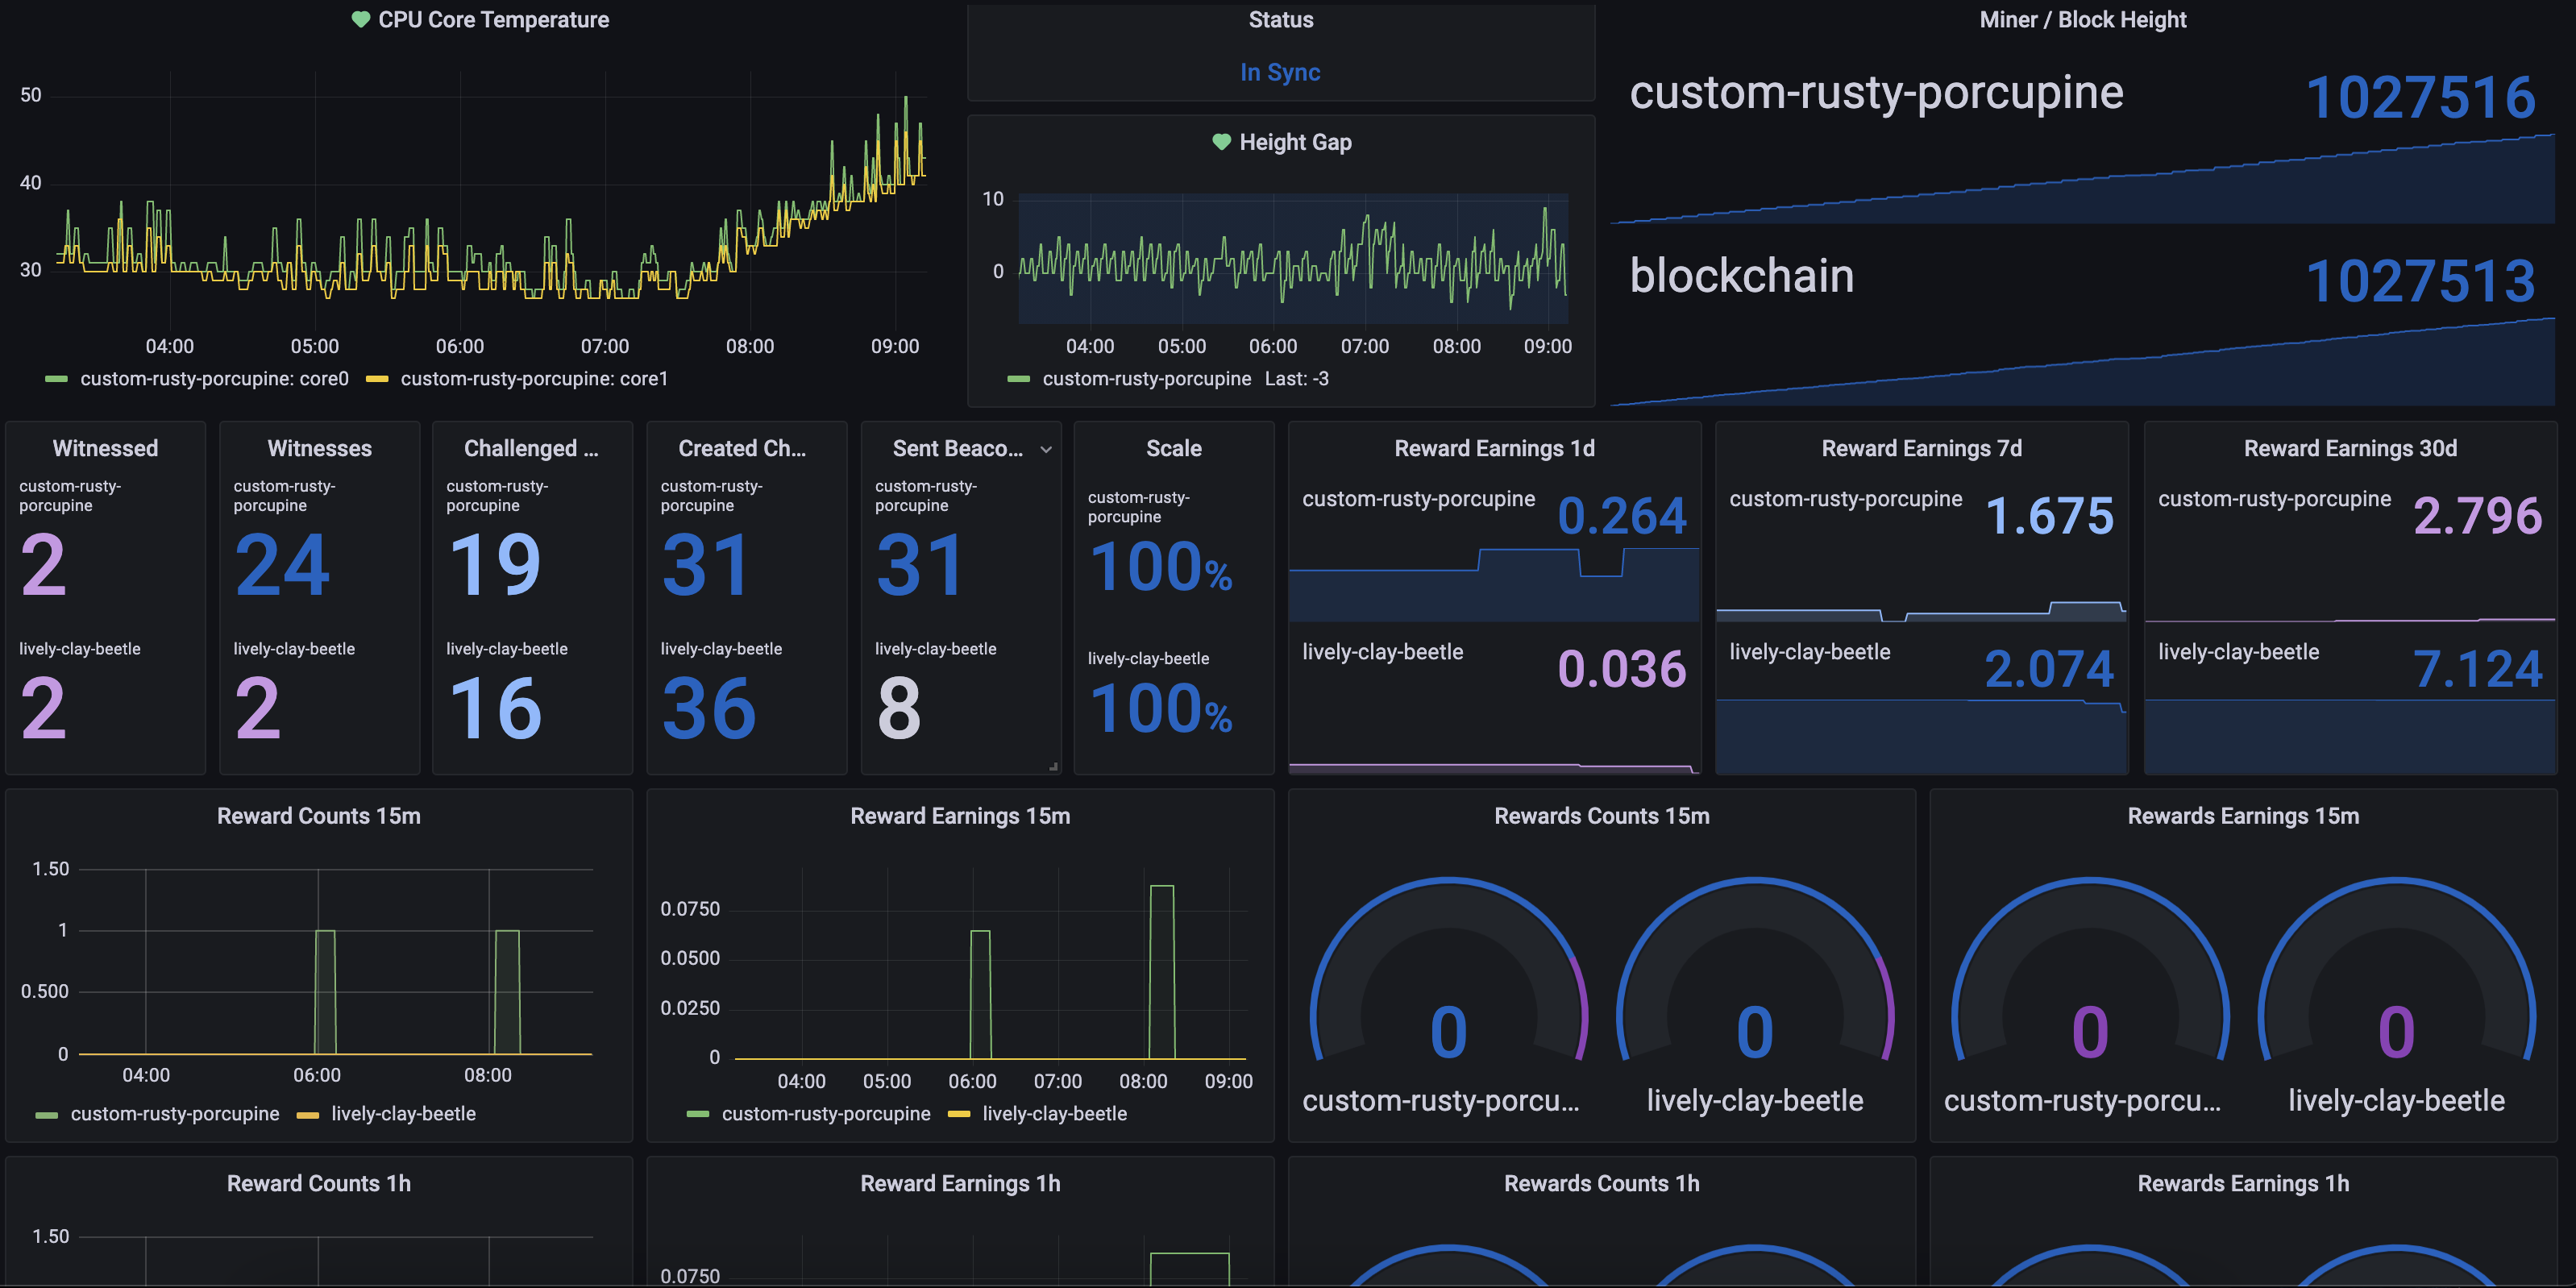Viewport: 2576px width, 1288px height.
Task: Open the Miner / Block Height panel menu
Action: pos(2082,20)
